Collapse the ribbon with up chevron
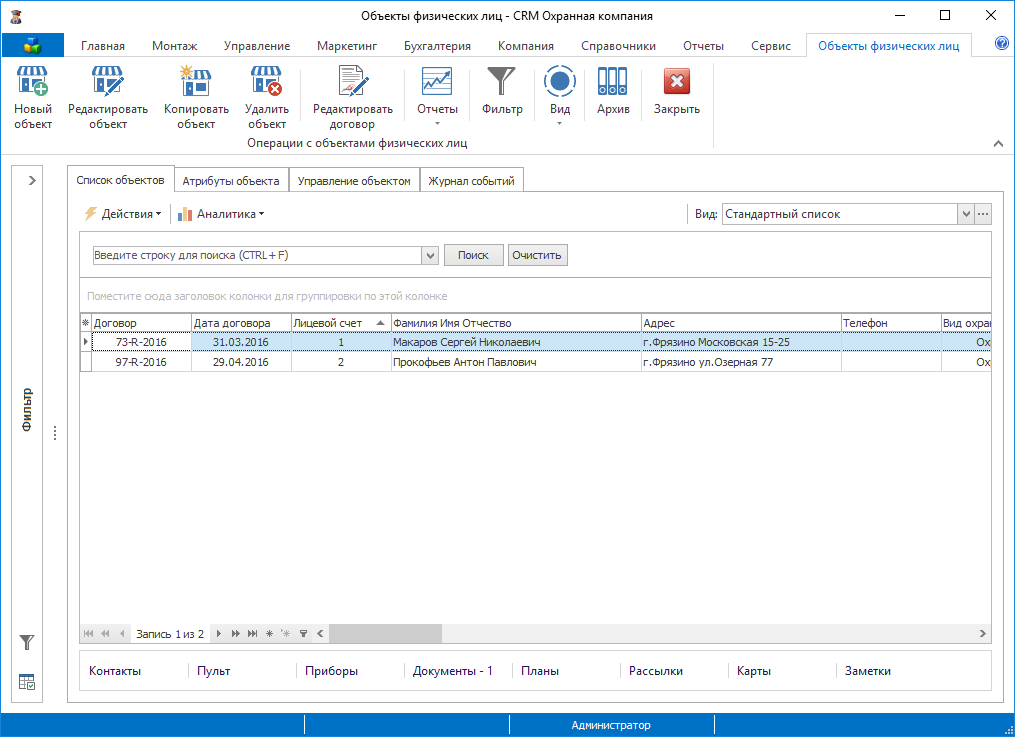Image resolution: width=1015 pixels, height=737 pixels. [x=998, y=144]
